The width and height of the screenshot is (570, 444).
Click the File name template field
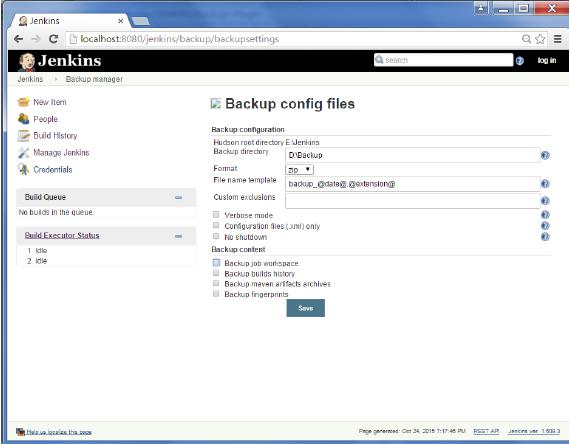[x=413, y=184]
